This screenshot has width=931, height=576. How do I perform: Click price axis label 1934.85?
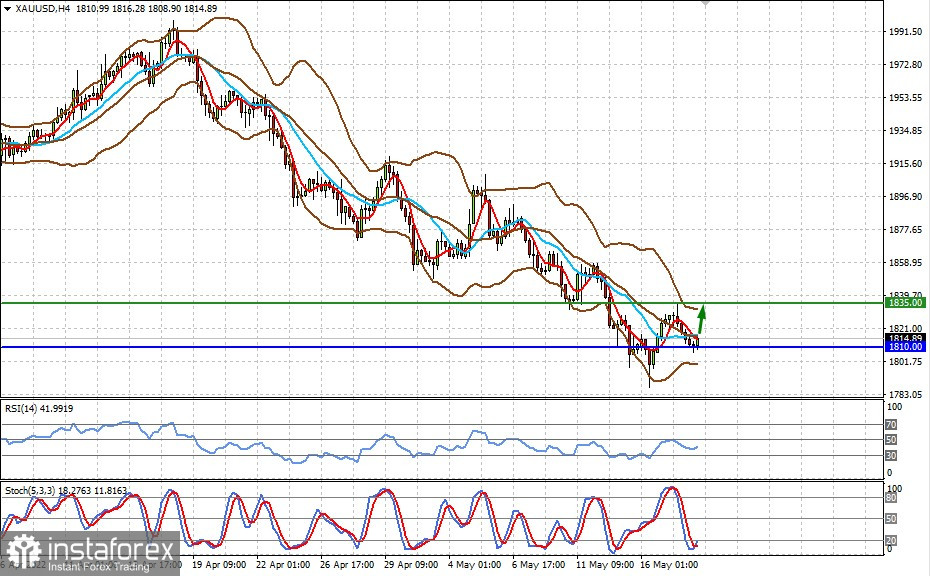905,130
